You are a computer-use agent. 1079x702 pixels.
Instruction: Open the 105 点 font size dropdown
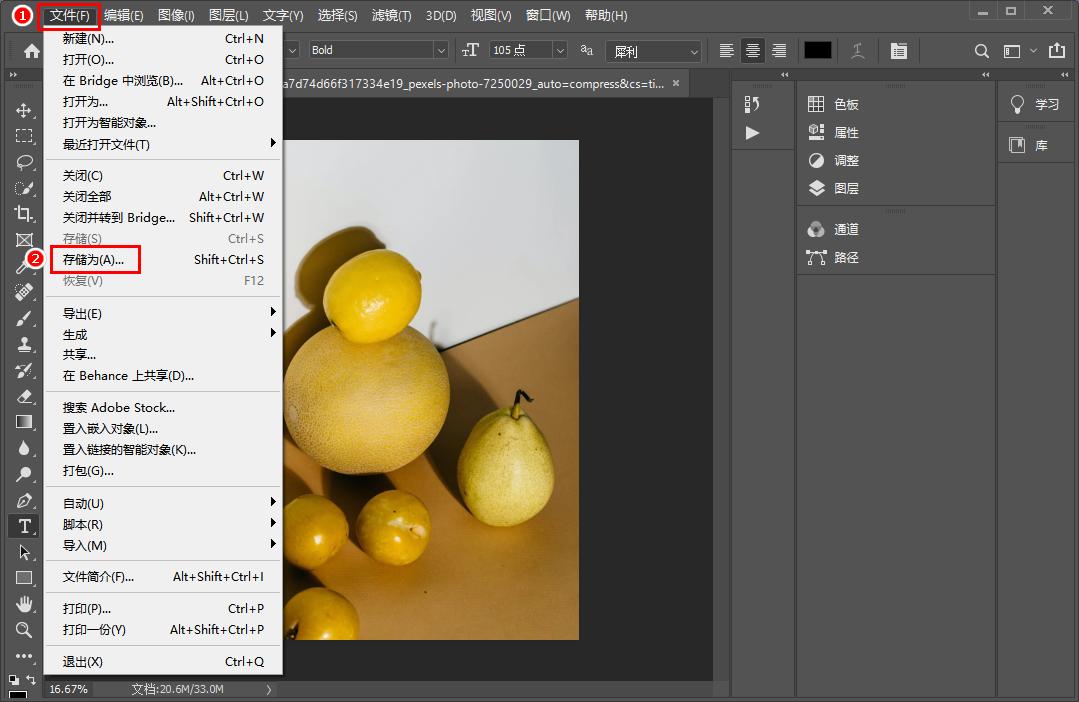[560, 50]
